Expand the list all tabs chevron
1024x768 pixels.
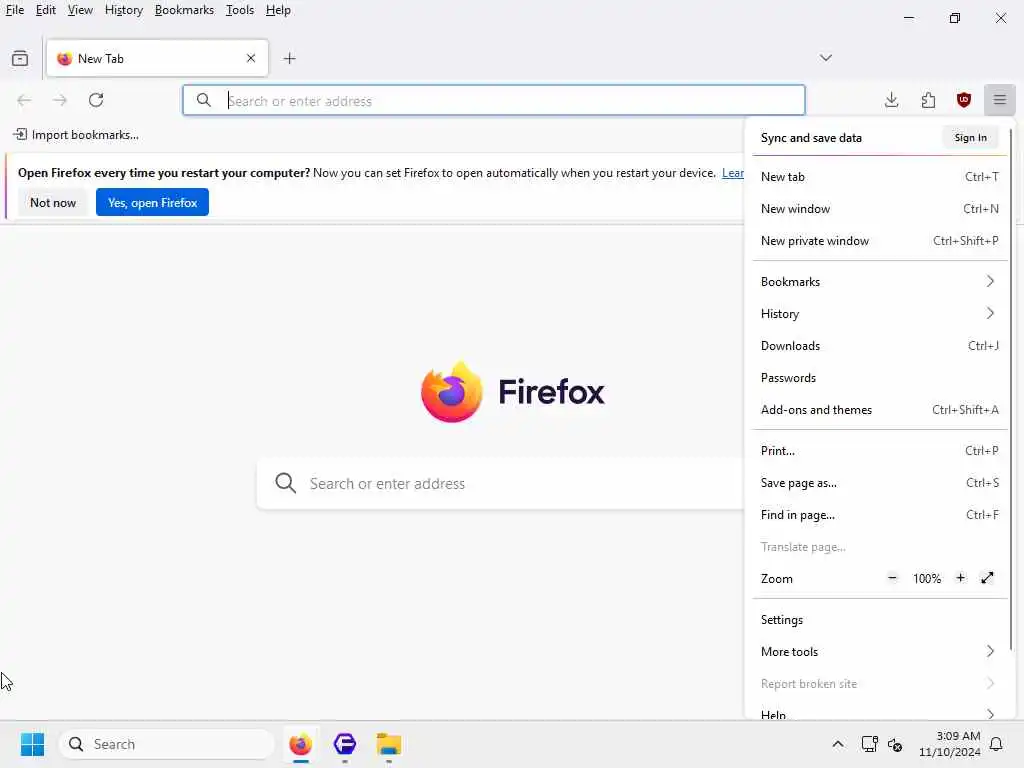click(826, 58)
